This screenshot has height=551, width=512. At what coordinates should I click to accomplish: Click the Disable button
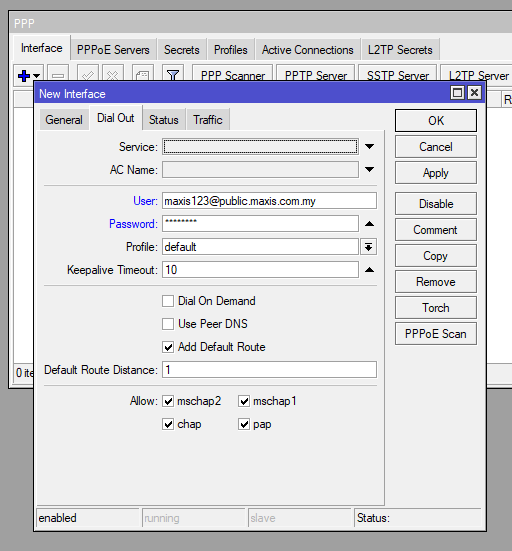(436, 203)
